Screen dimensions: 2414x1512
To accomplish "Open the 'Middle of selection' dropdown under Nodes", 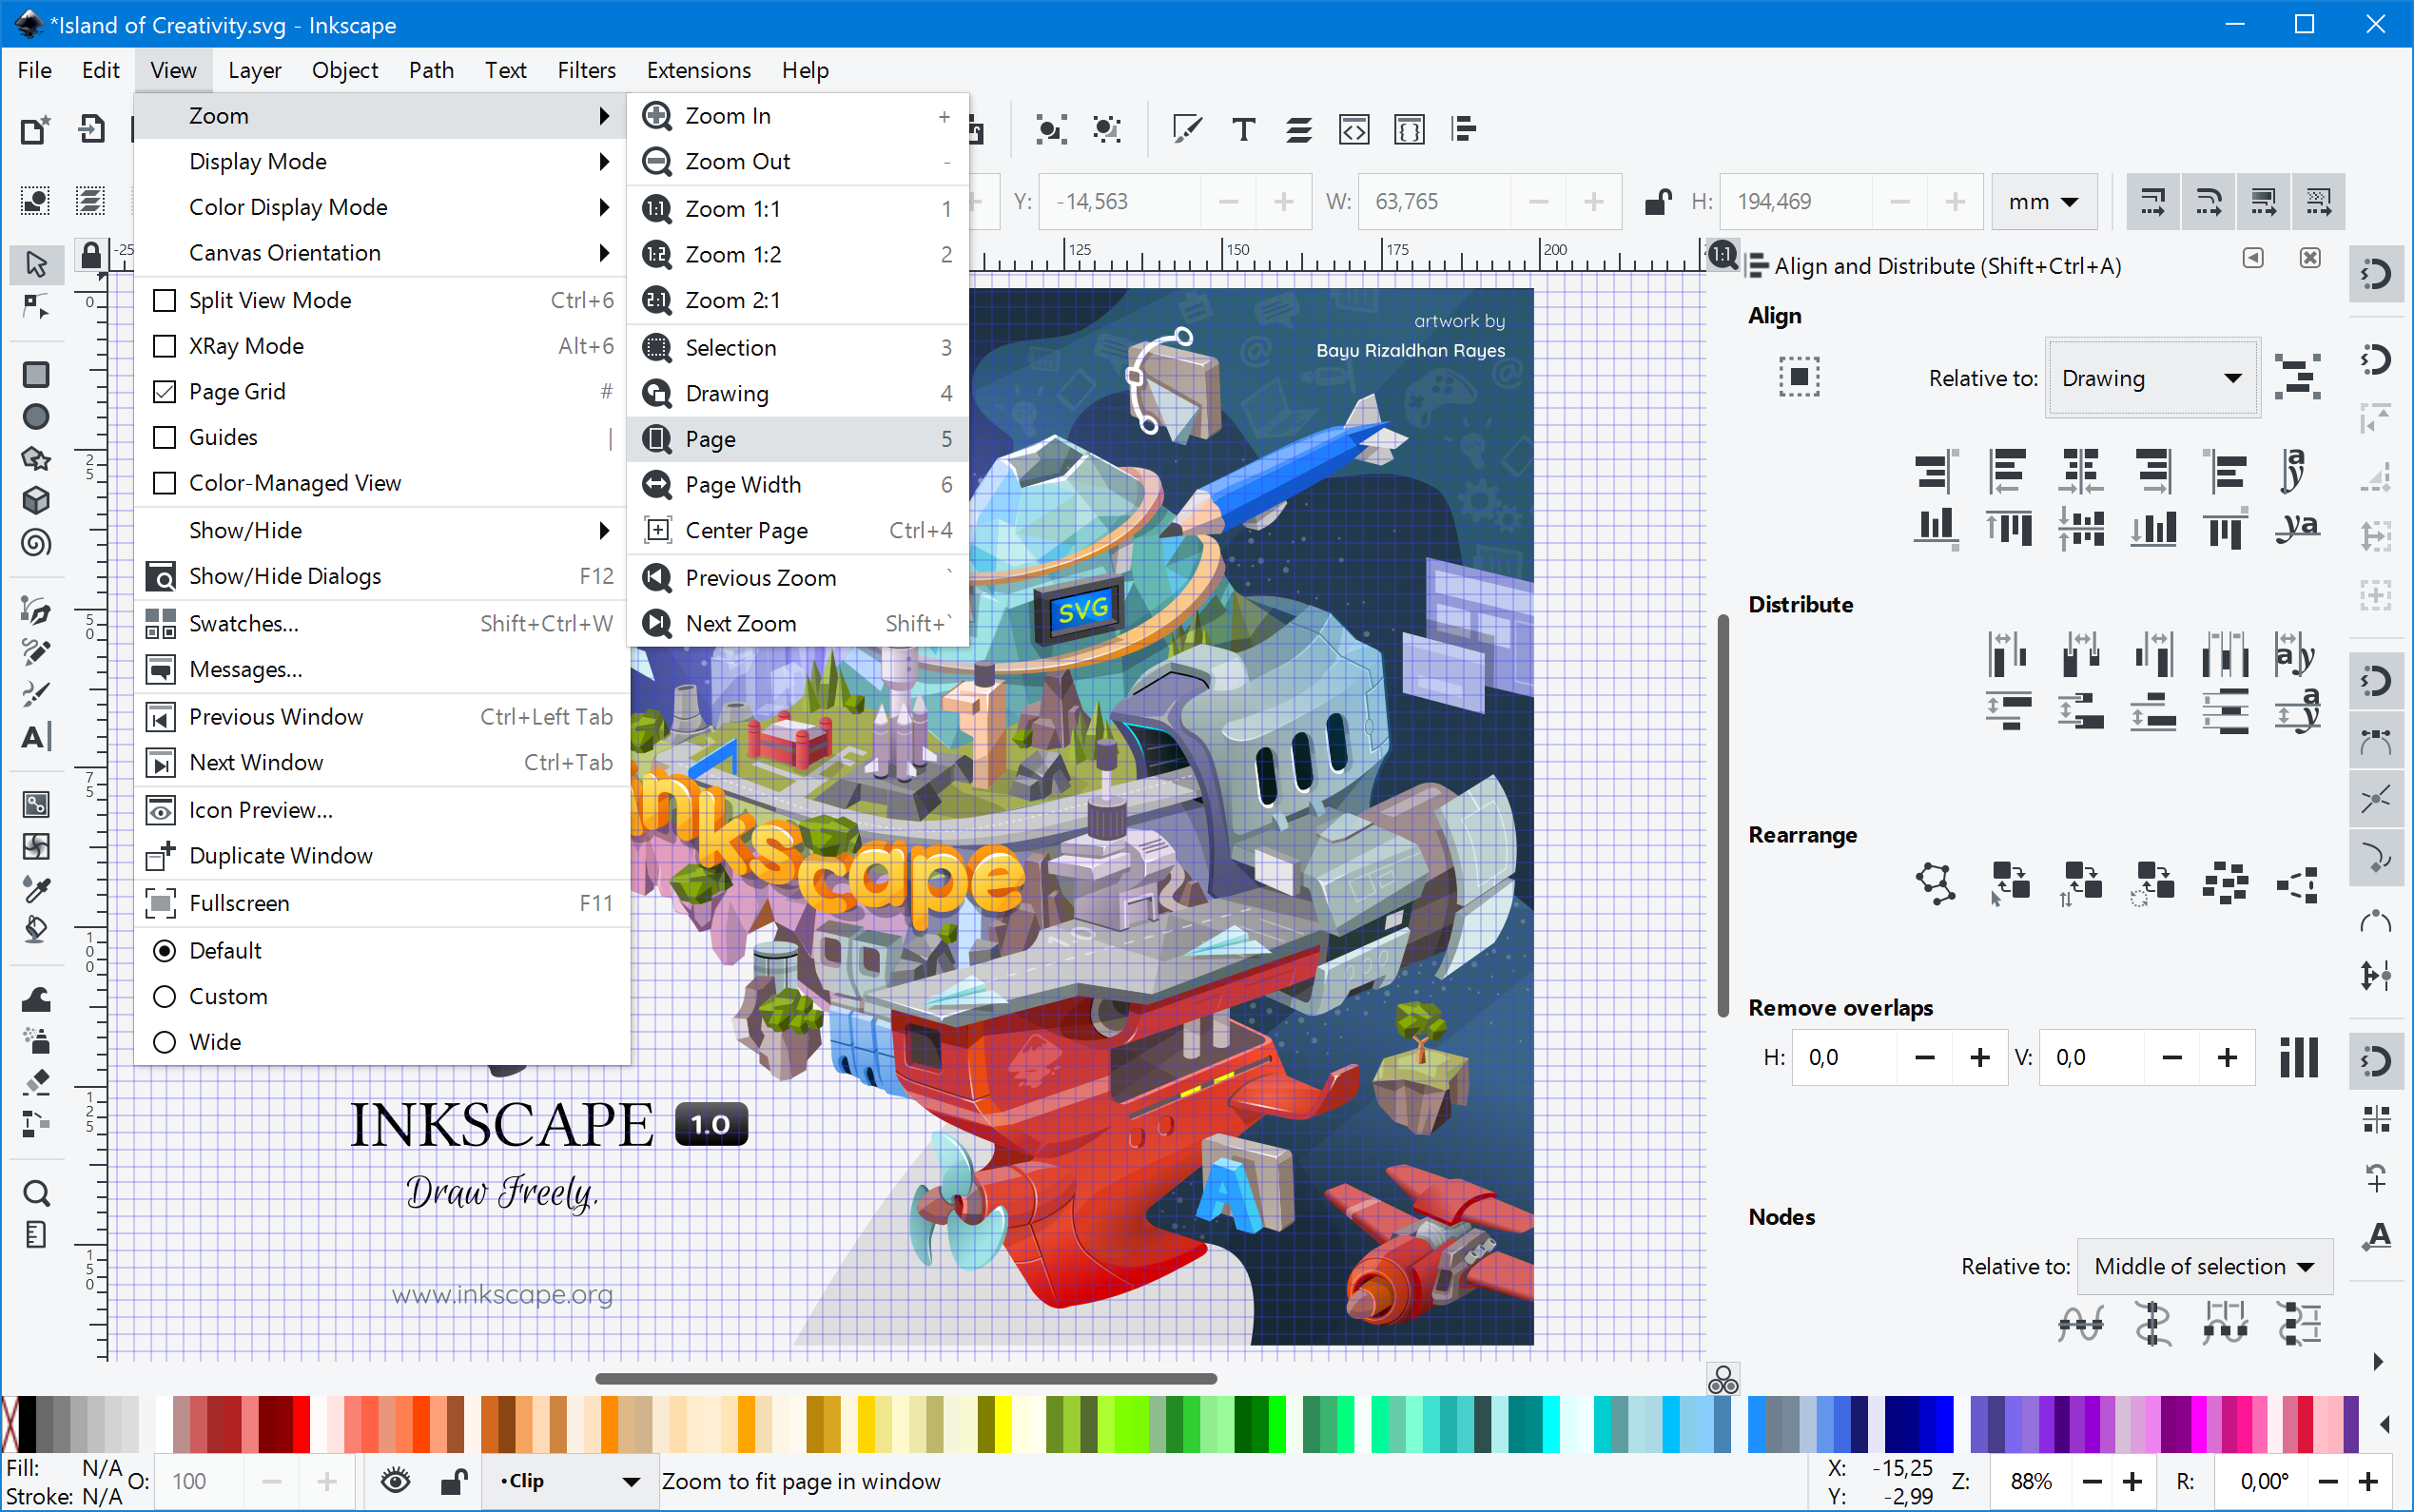I will point(2204,1266).
